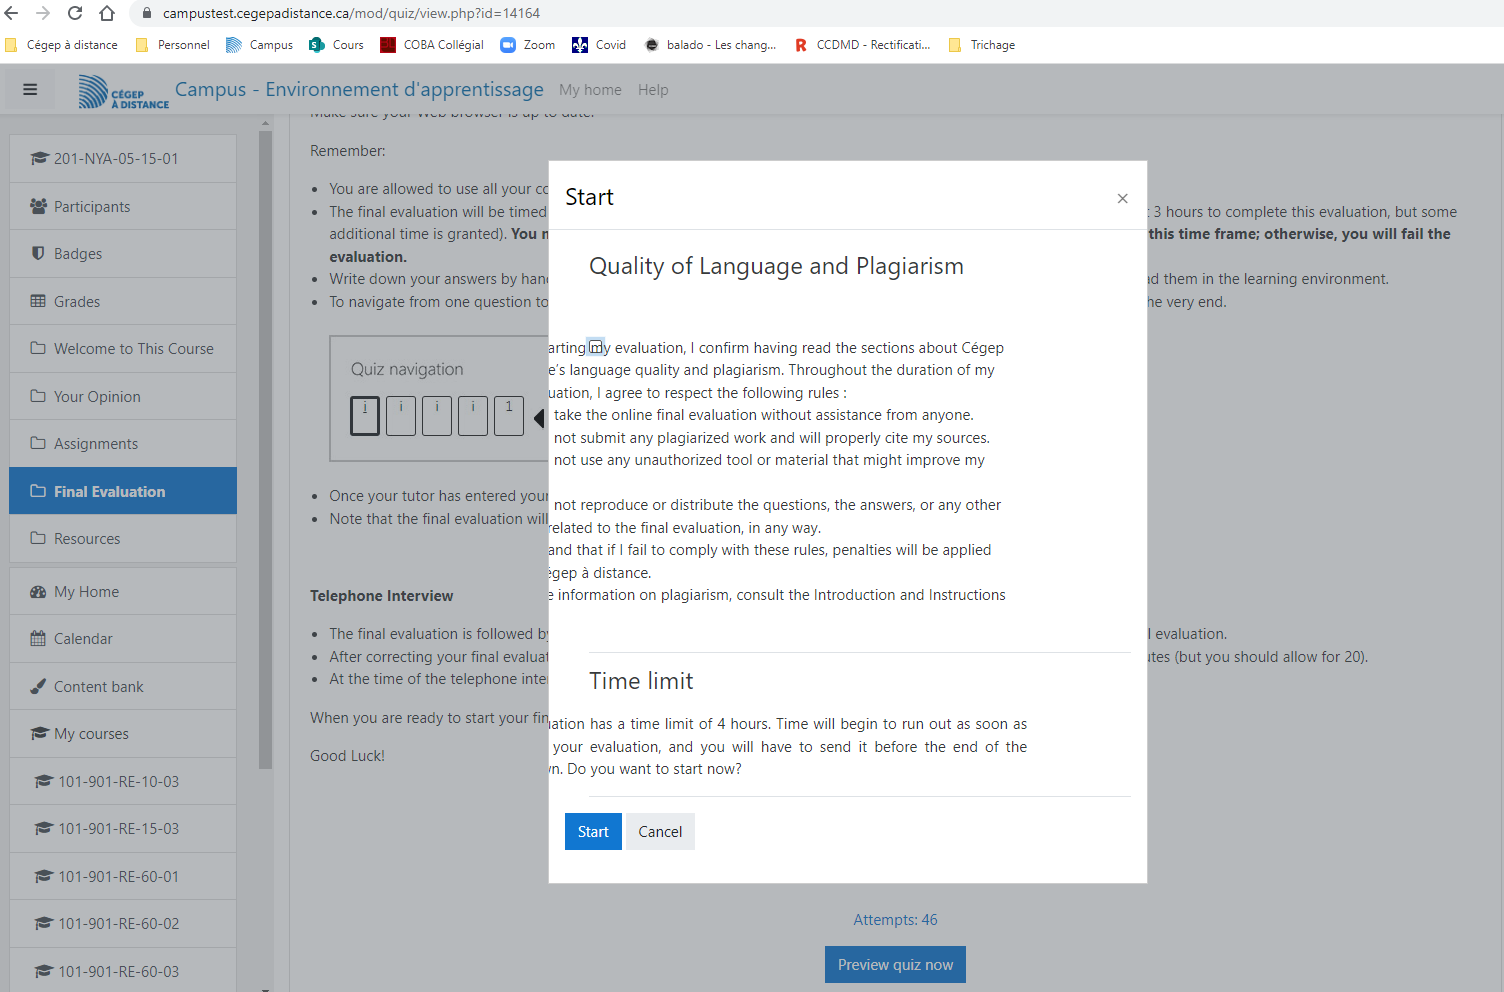Click the browser reload icon
The height and width of the screenshot is (992, 1504).
(x=75, y=13)
